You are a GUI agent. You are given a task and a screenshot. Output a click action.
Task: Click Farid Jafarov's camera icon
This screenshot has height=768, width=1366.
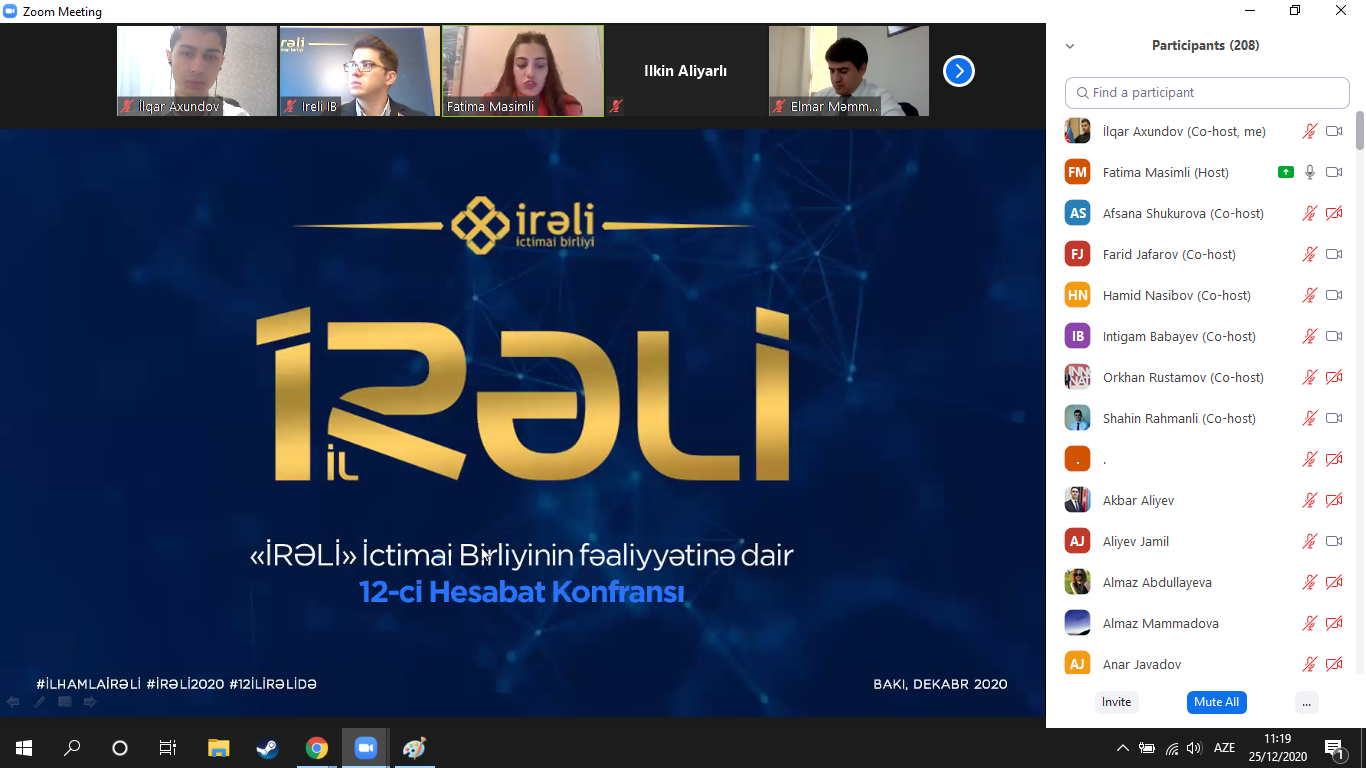point(1334,254)
